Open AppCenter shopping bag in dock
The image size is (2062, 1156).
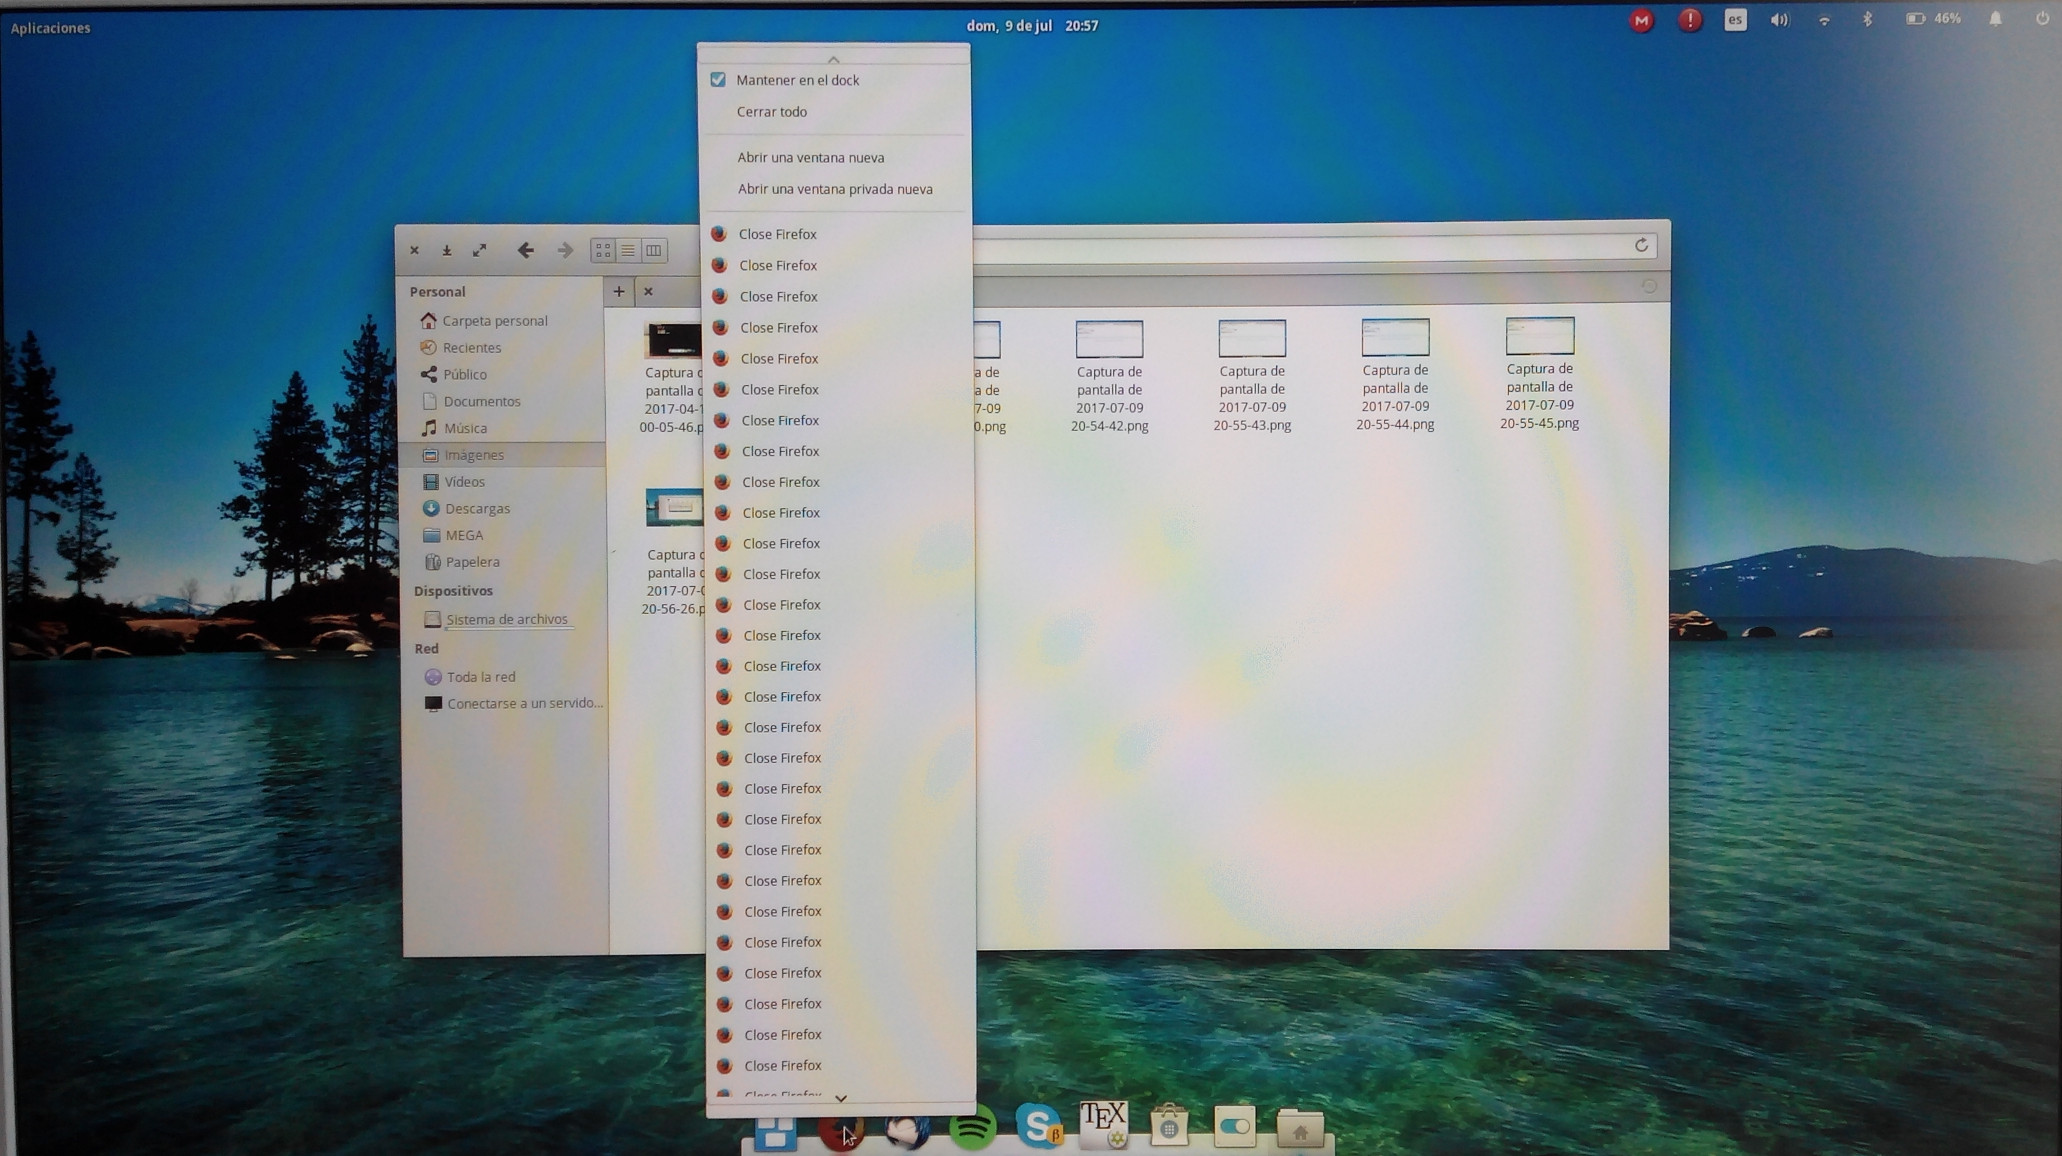[x=1168, y=1126]
